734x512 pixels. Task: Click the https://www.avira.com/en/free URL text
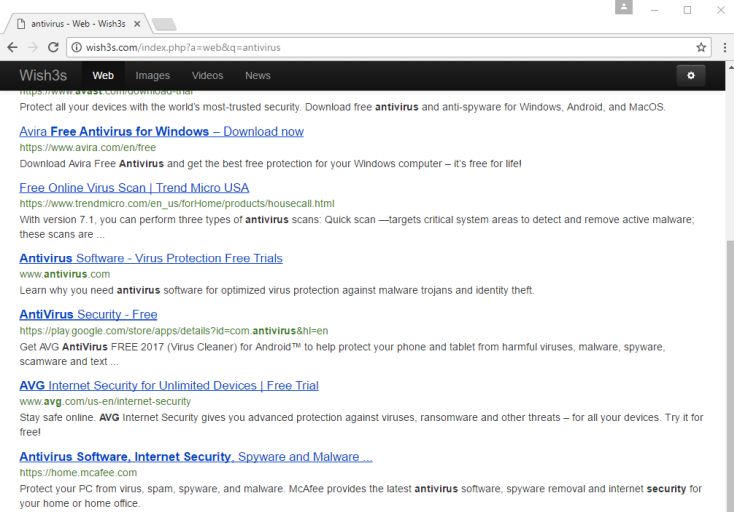pyautogui.click(x=88, y=147)
